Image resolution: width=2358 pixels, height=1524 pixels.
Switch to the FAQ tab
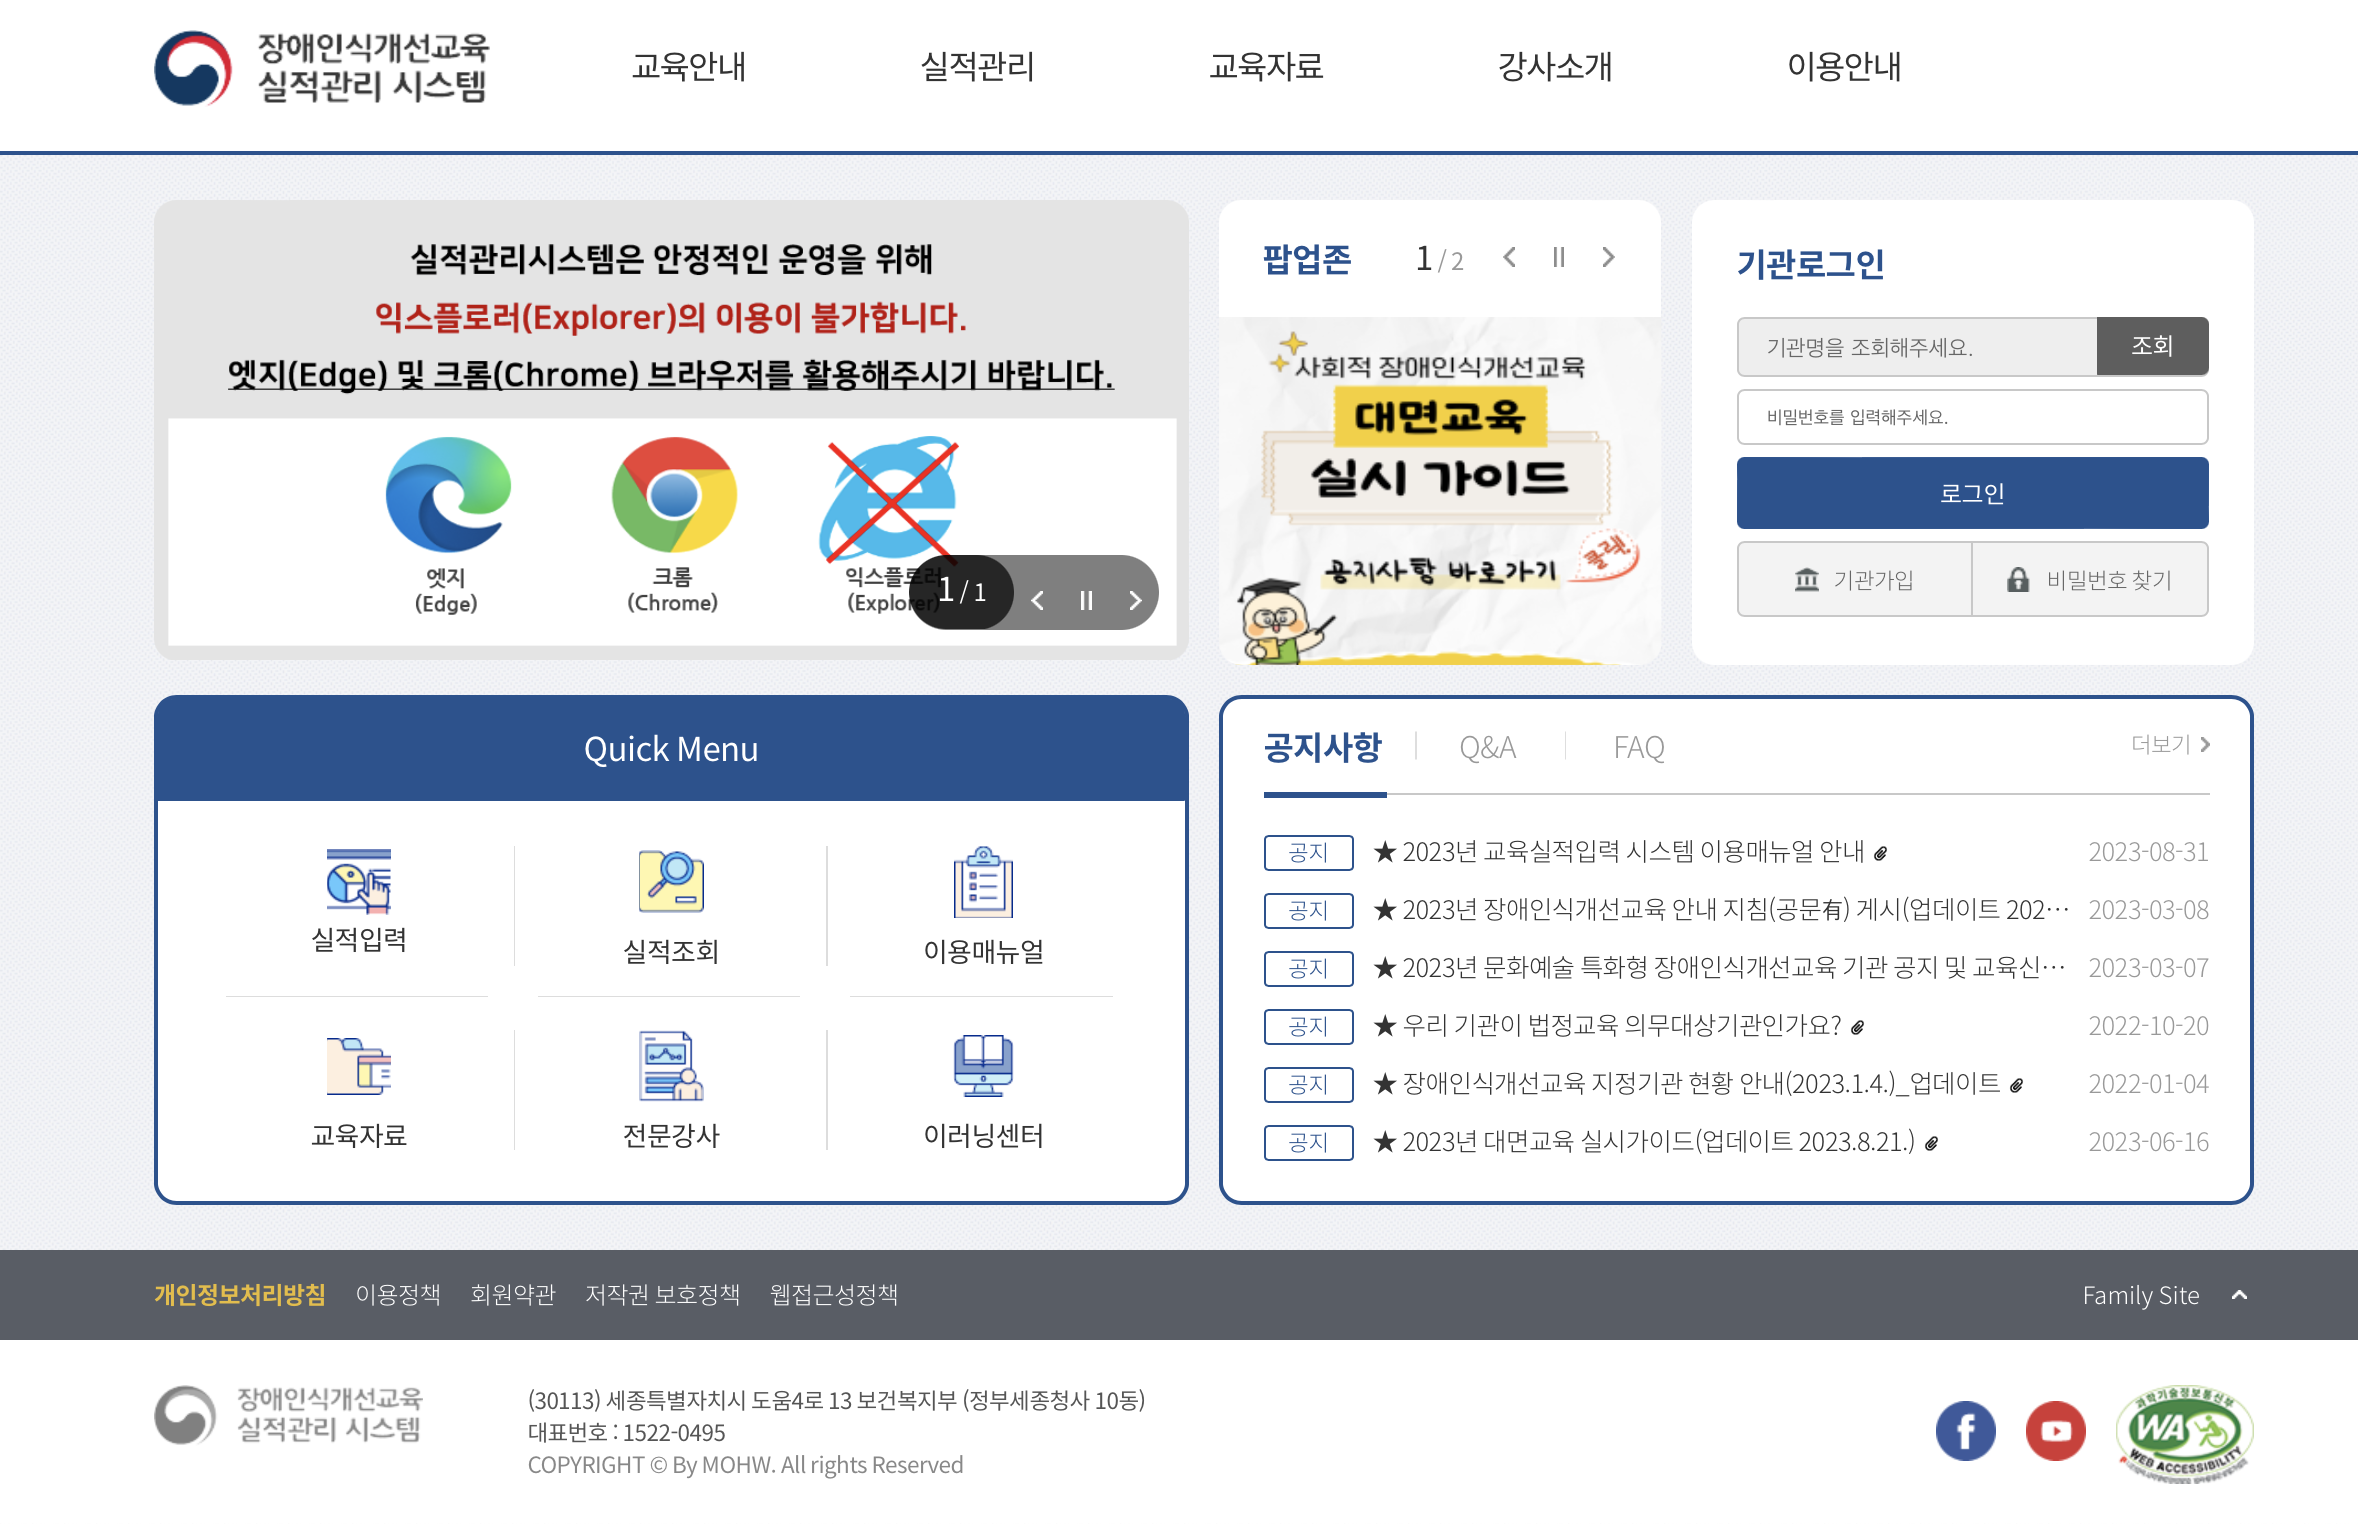(1638, 746)
